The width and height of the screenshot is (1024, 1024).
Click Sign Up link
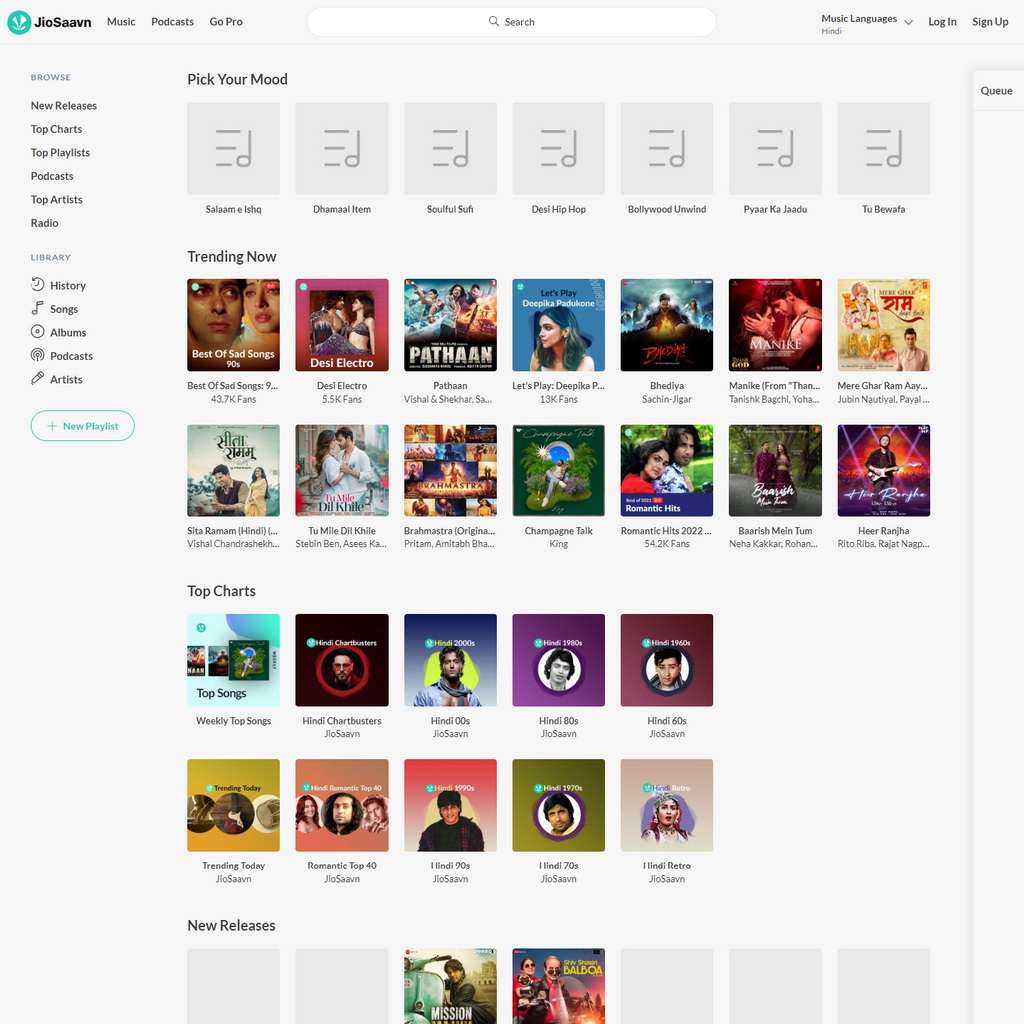tap(989, 22)
